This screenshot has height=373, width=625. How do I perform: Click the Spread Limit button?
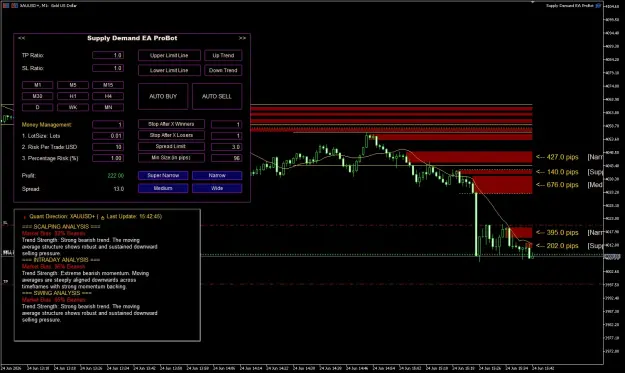pyautogui.click(x=171, y=147)
